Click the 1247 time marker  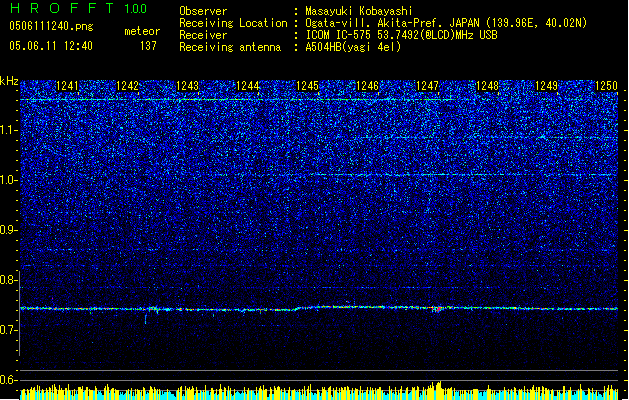428,85
